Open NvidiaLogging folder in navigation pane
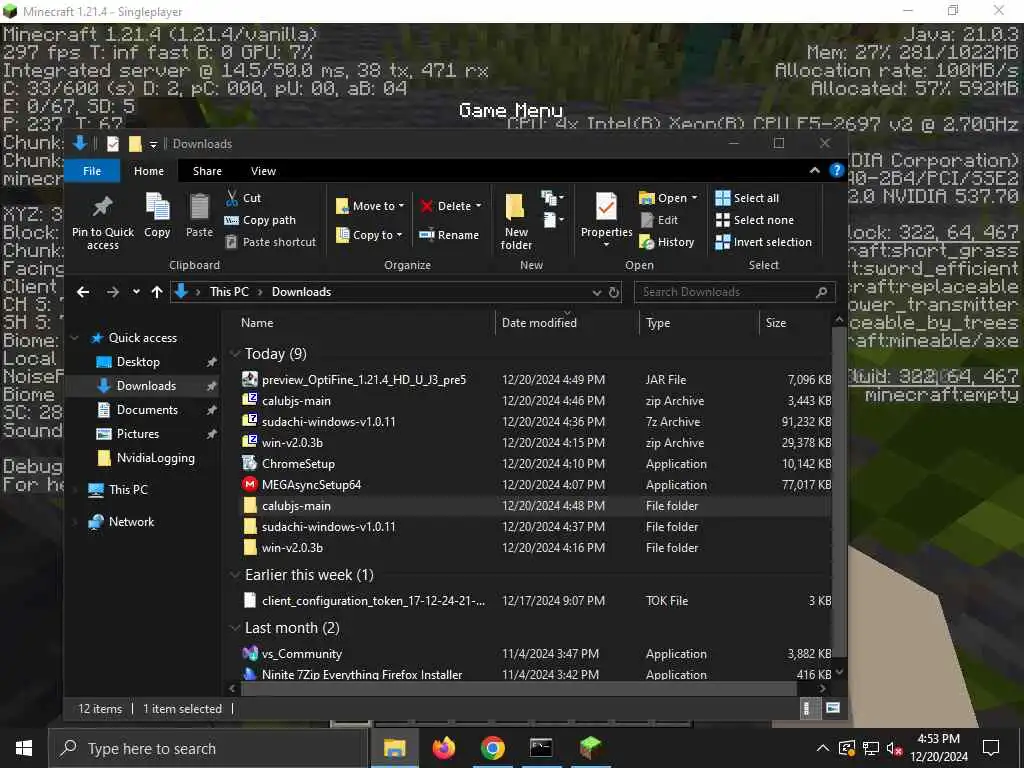Screen dimensions: 1024x768 (155, 458)
